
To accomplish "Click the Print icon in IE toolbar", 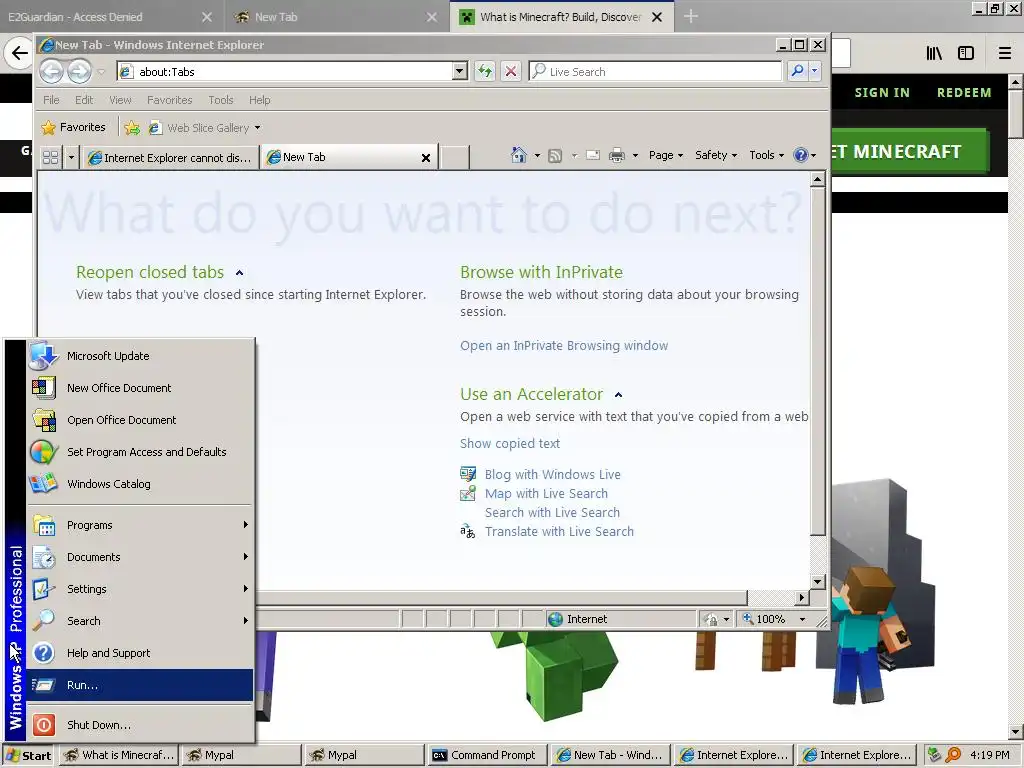I will tap(616, 155).
